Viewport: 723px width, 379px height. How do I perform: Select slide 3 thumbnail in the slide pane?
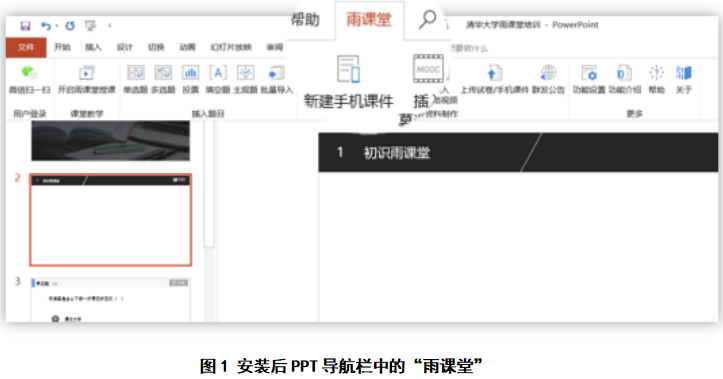[111, 300]
